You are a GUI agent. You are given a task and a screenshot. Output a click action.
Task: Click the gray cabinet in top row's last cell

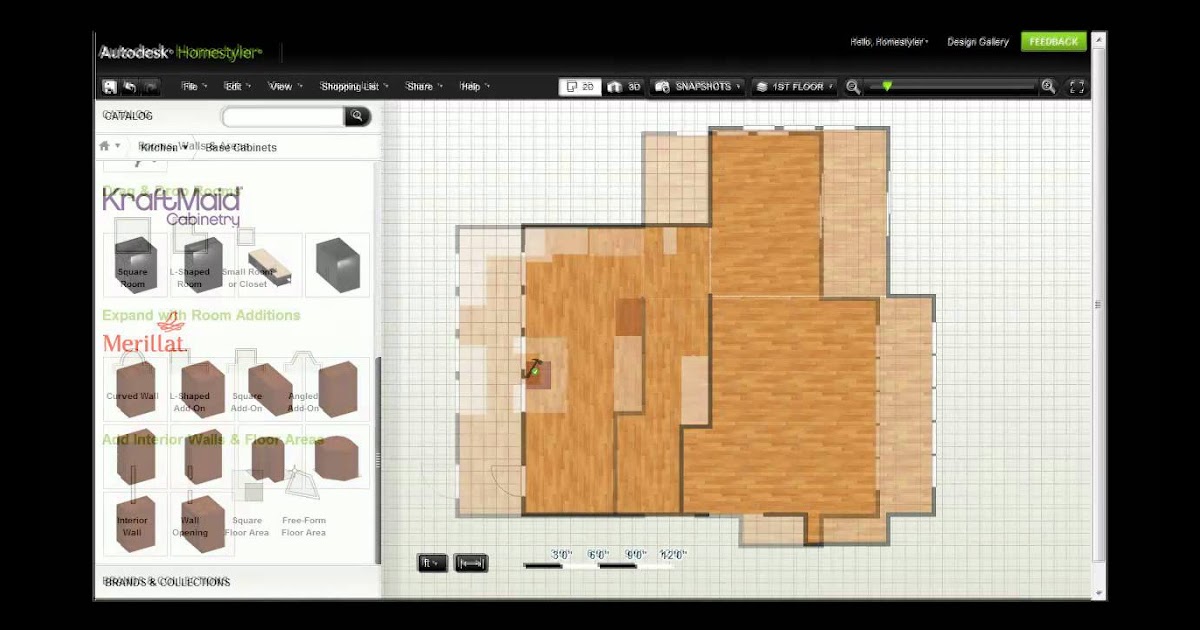click(337, 265)
